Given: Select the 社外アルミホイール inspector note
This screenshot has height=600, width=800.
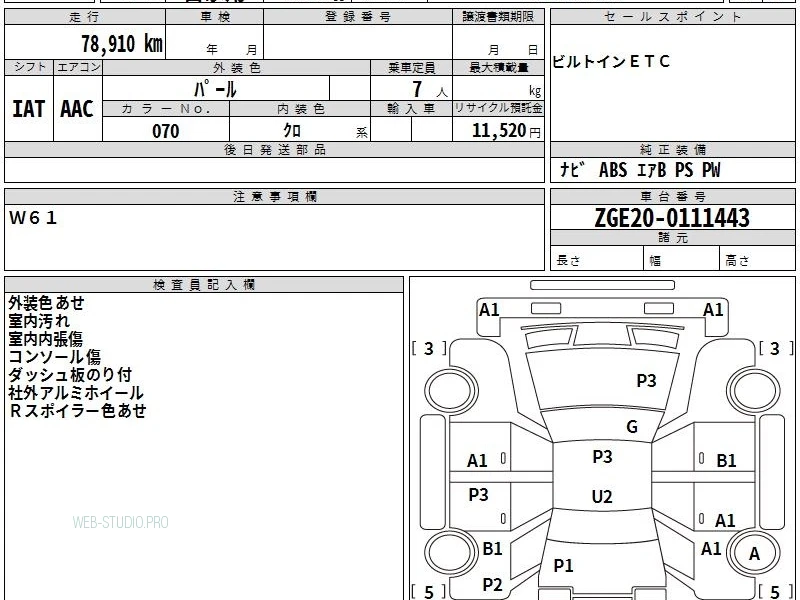Looking at the screenshot, I should coord(76,392).
